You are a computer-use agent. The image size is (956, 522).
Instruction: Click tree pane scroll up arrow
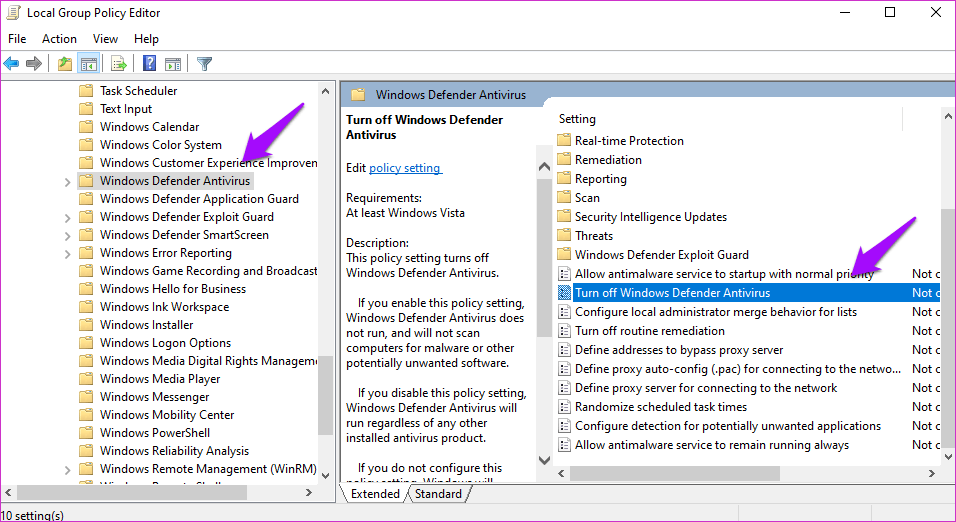[326, 91]
